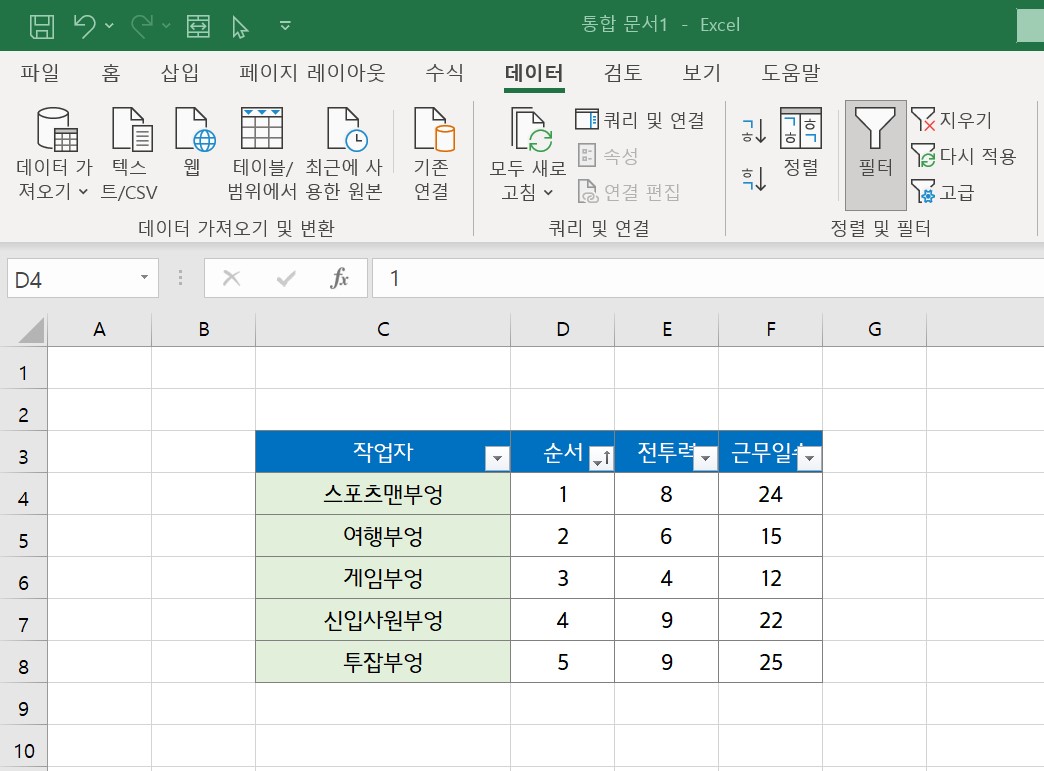Screen dimensions: 1044x771
Task: Click the 속성 button in the ribbon
Action: [x=609, y=156]
